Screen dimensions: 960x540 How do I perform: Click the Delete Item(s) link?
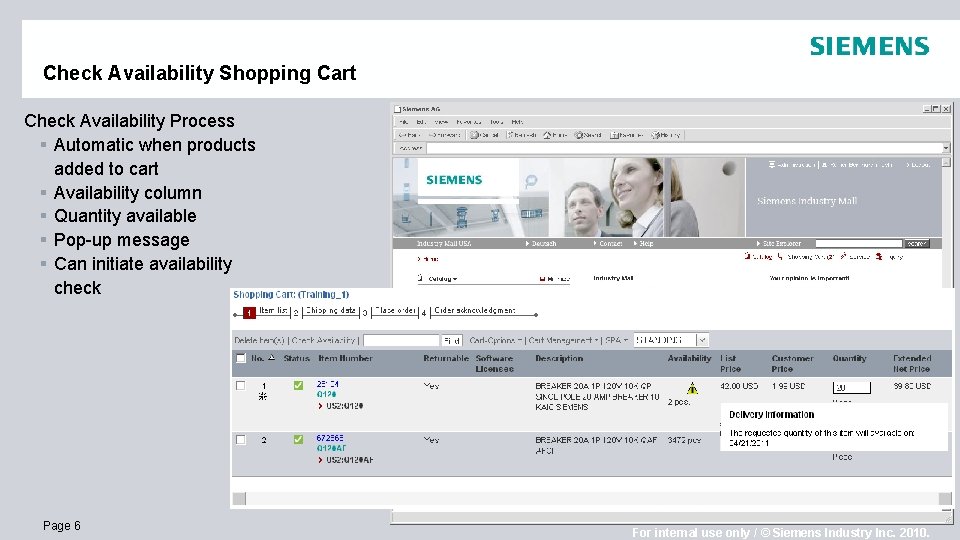tap(260, 340)
